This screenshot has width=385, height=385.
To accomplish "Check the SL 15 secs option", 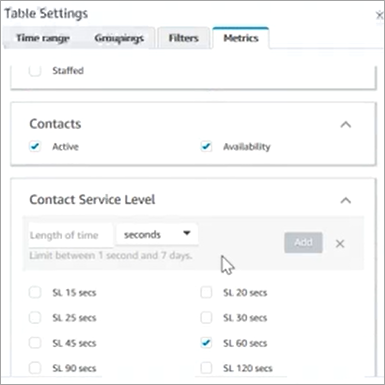I will [x=35, y=292].
